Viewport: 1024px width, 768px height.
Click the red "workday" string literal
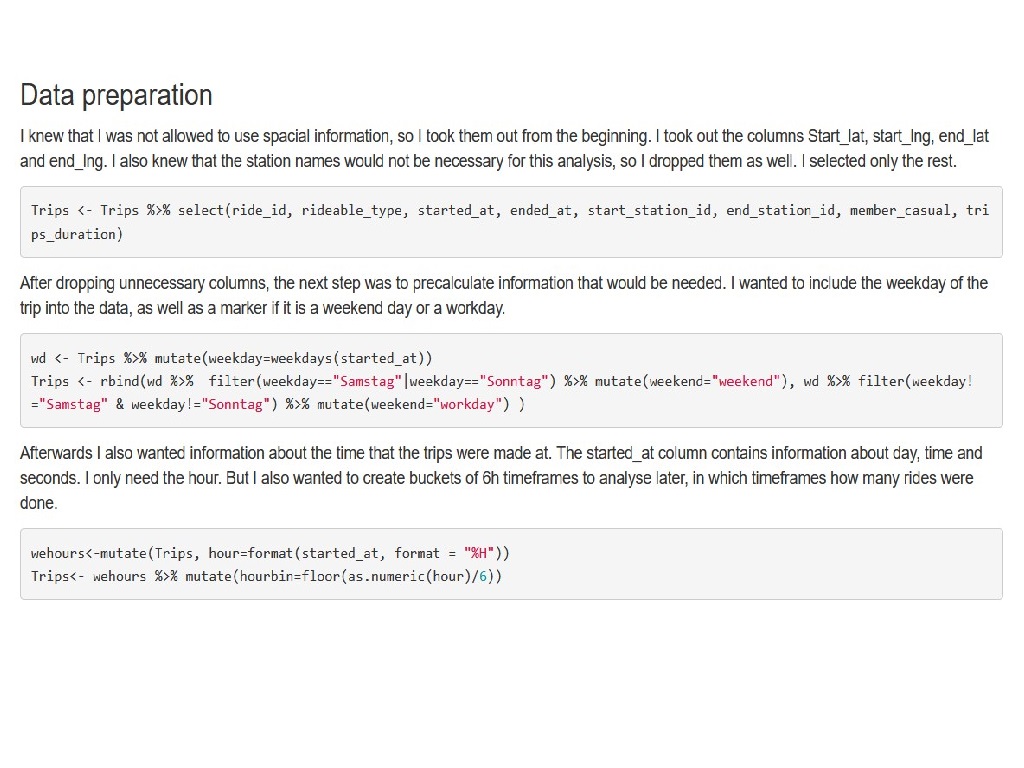pyautogui.click(x=468, y=404)
